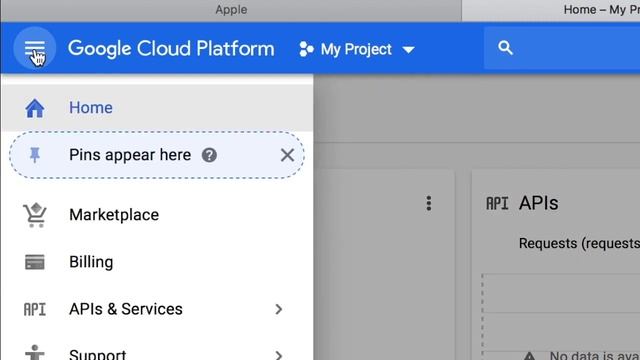Open the My Project selector dropdown
The height and width of the screenshot is (360, 640).
click(x=357, y=49)
